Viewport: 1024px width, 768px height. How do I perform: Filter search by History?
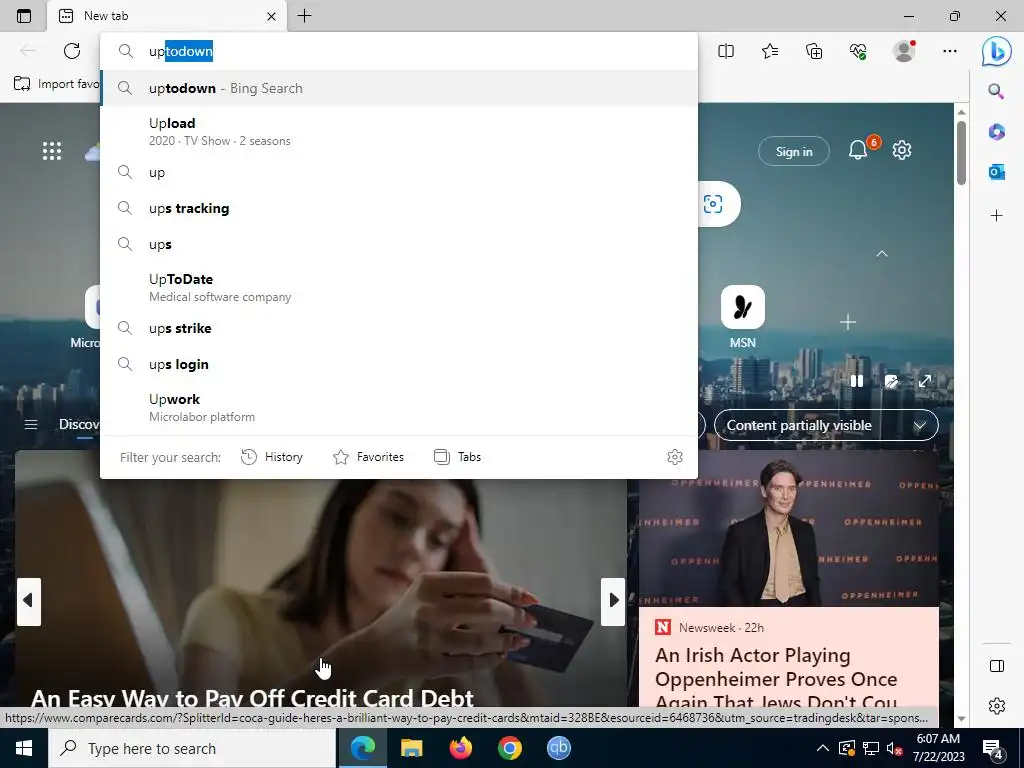pos(272,457)
